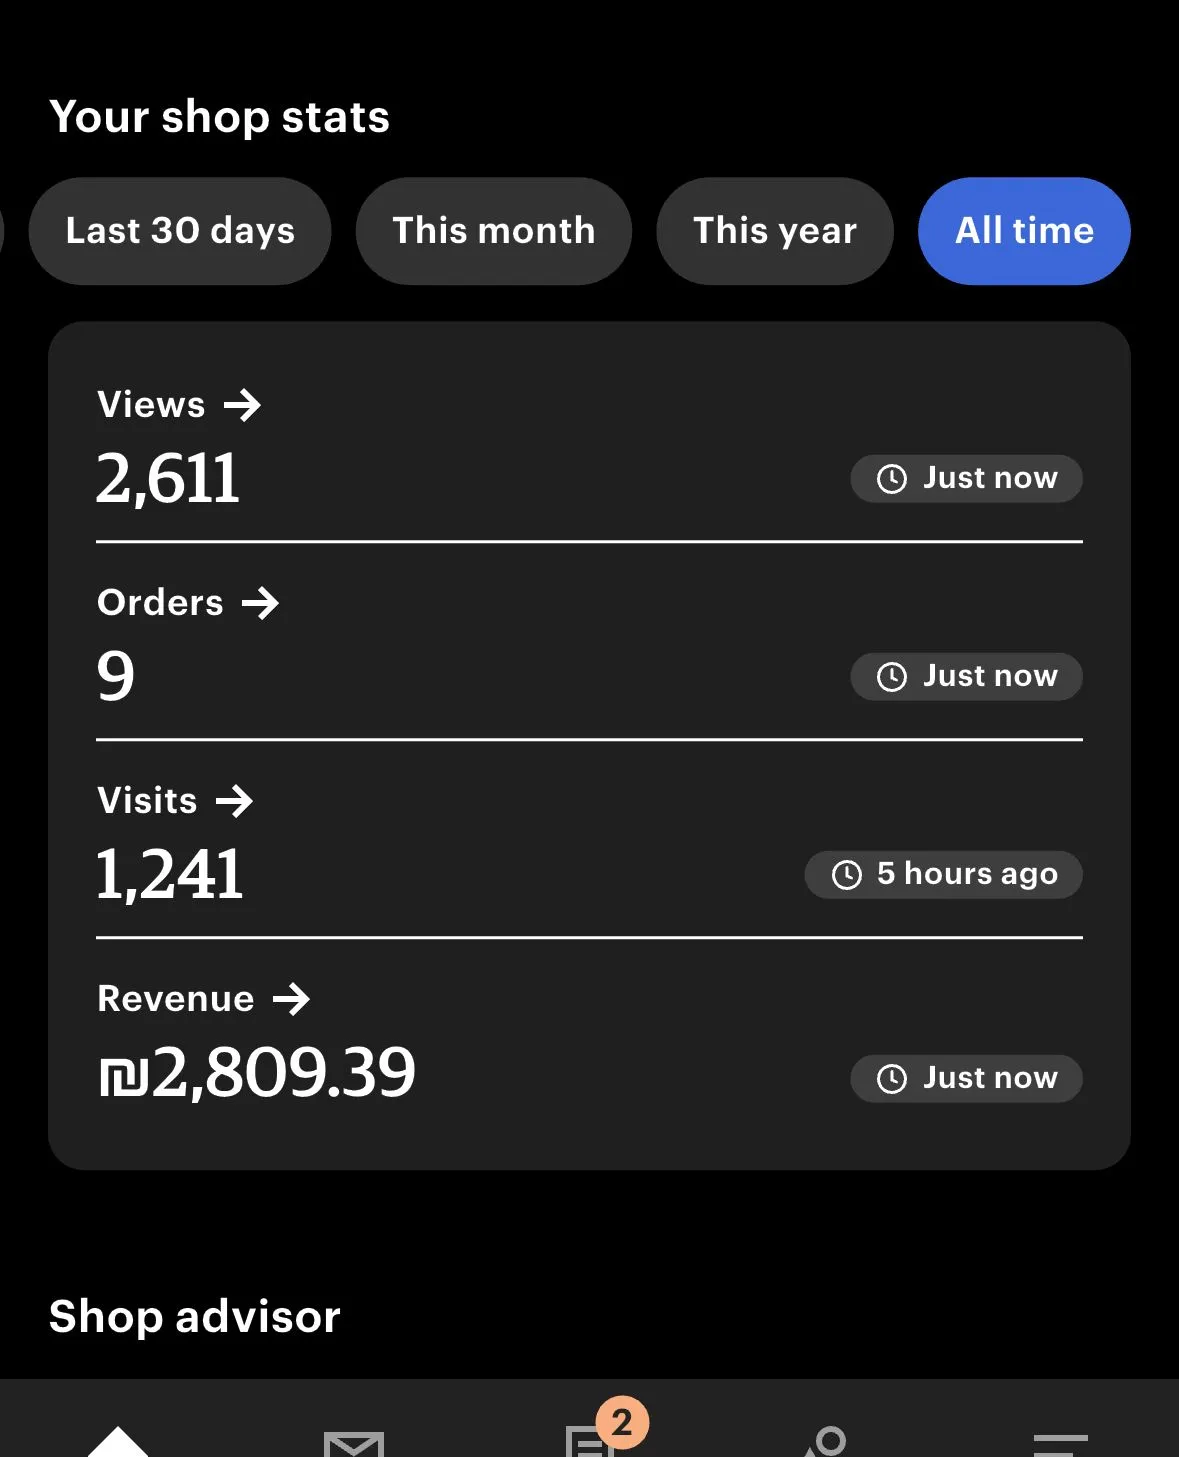Viewport: 1179px width, 1457px height.
Task: Tap the Visits '5 hours ago' badge
Action: click(x=943, y=875)
